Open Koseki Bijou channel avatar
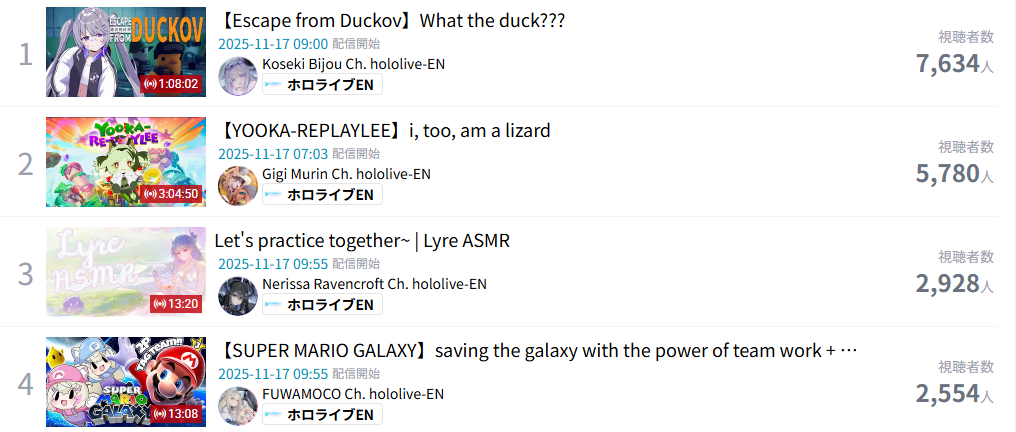This screenshot has width=1016, height=432. click(238, 76)
